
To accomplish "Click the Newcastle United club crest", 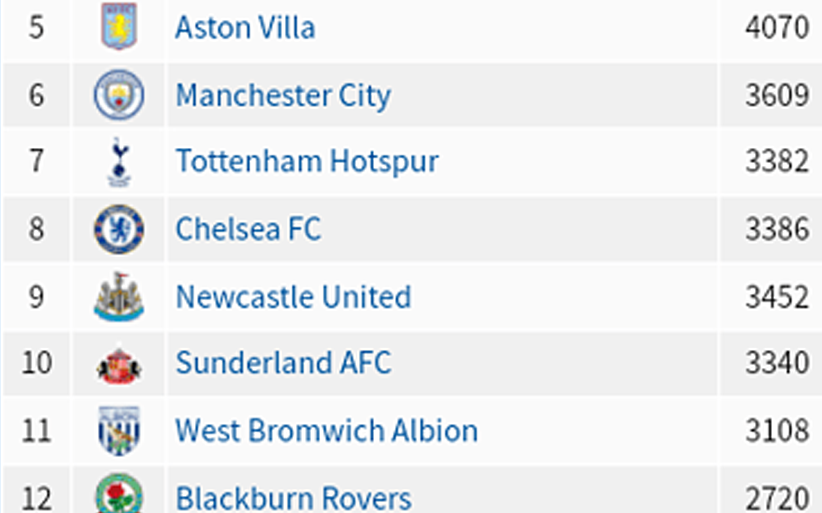I will pos(119,297).
